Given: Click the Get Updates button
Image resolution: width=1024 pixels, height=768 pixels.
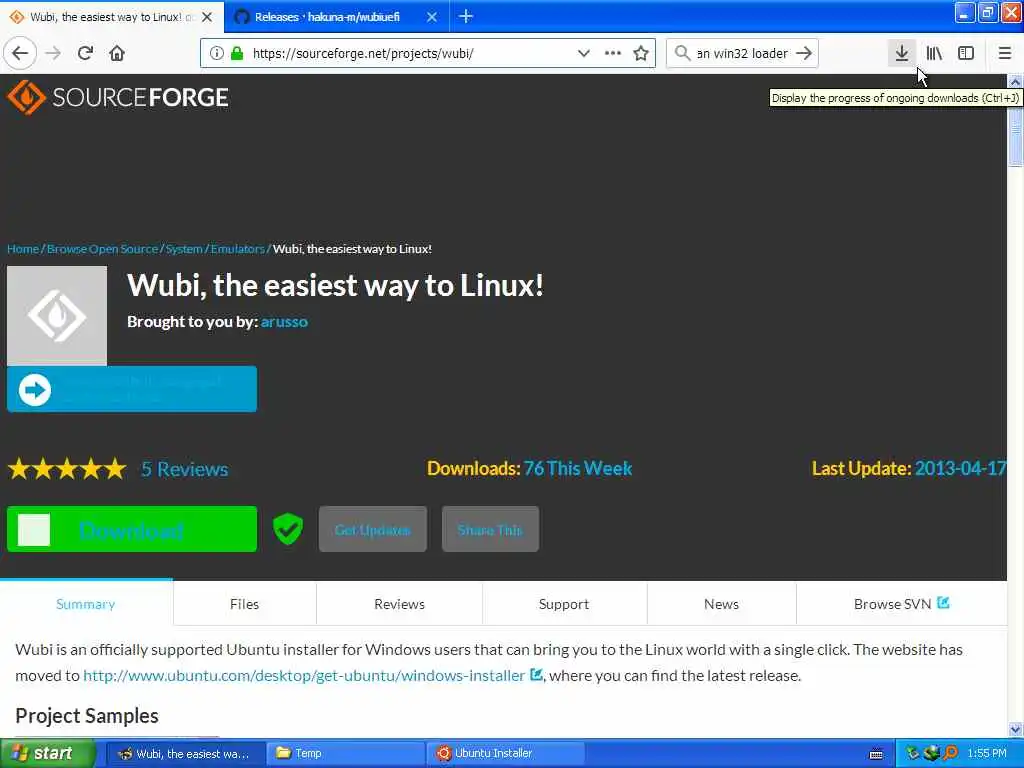Looking at the screenshot, I should click(373, 529).
